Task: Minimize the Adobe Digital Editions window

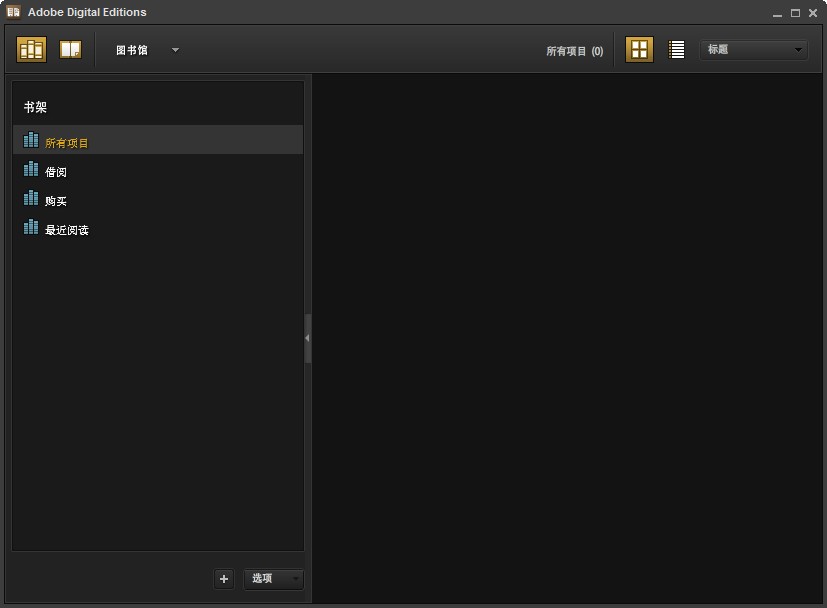Action: coord(777,13)
